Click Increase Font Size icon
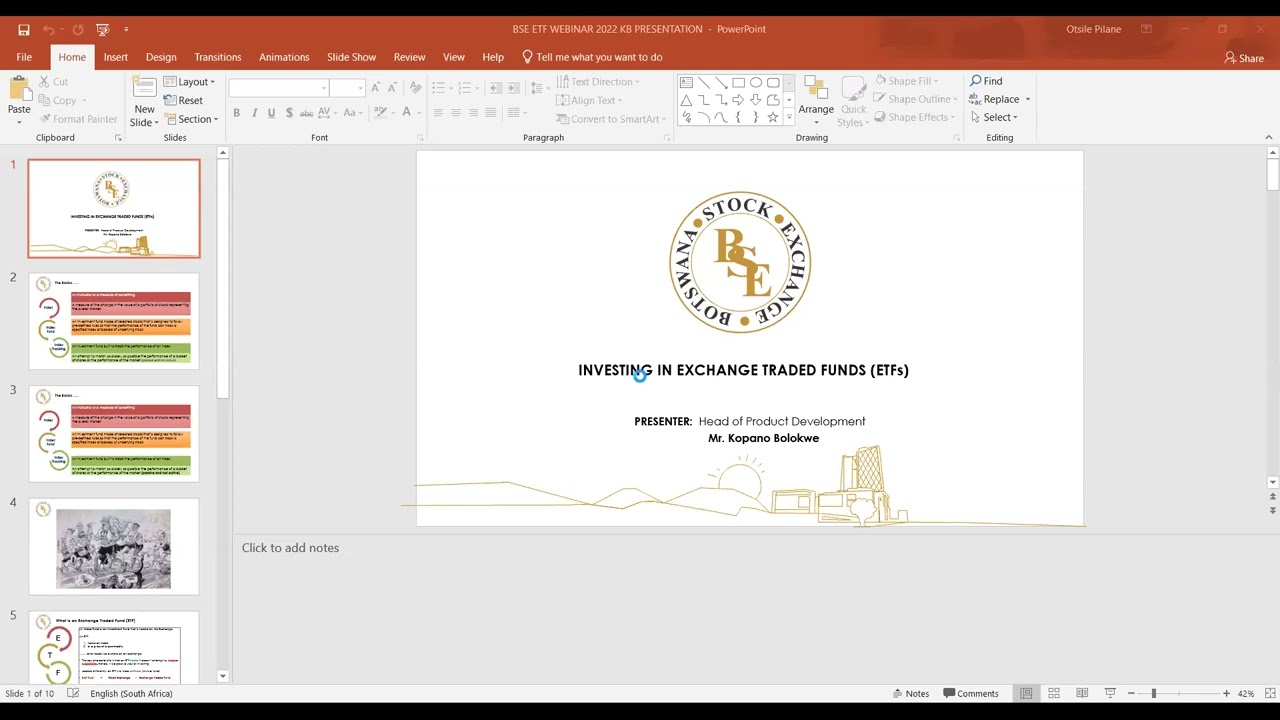The width and height of the screenshot is (1280, 720). tap(376, 88)
